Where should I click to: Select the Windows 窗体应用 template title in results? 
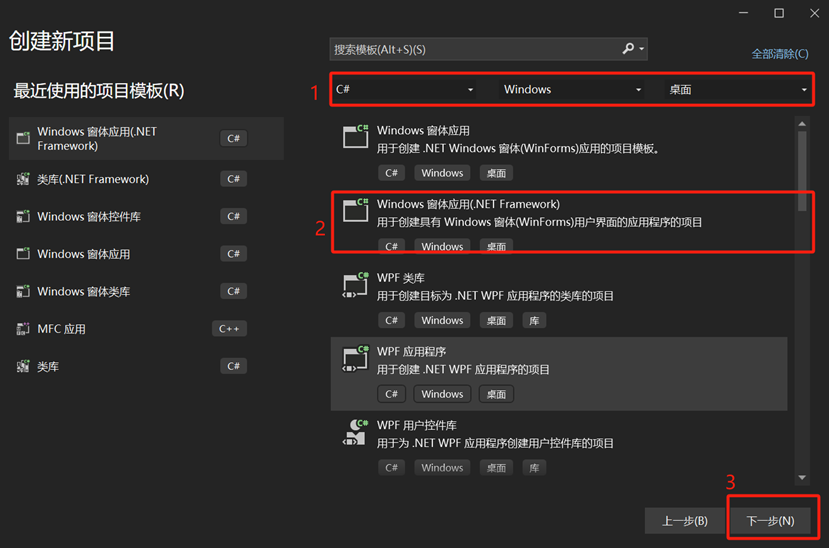[423, 131]
